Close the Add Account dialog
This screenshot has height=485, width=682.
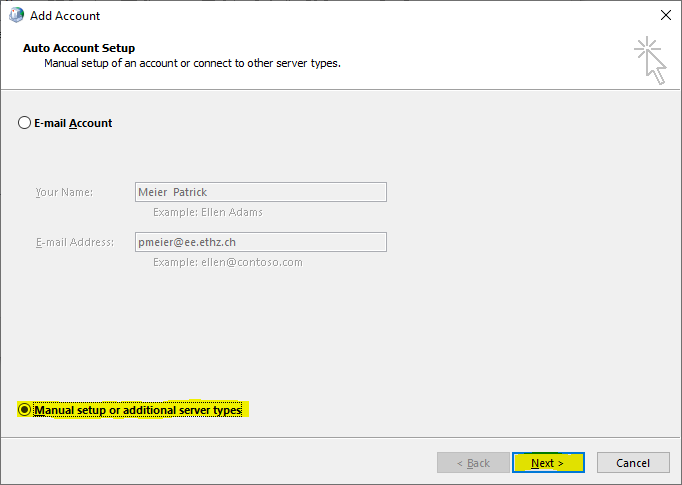tap(665, 15)
